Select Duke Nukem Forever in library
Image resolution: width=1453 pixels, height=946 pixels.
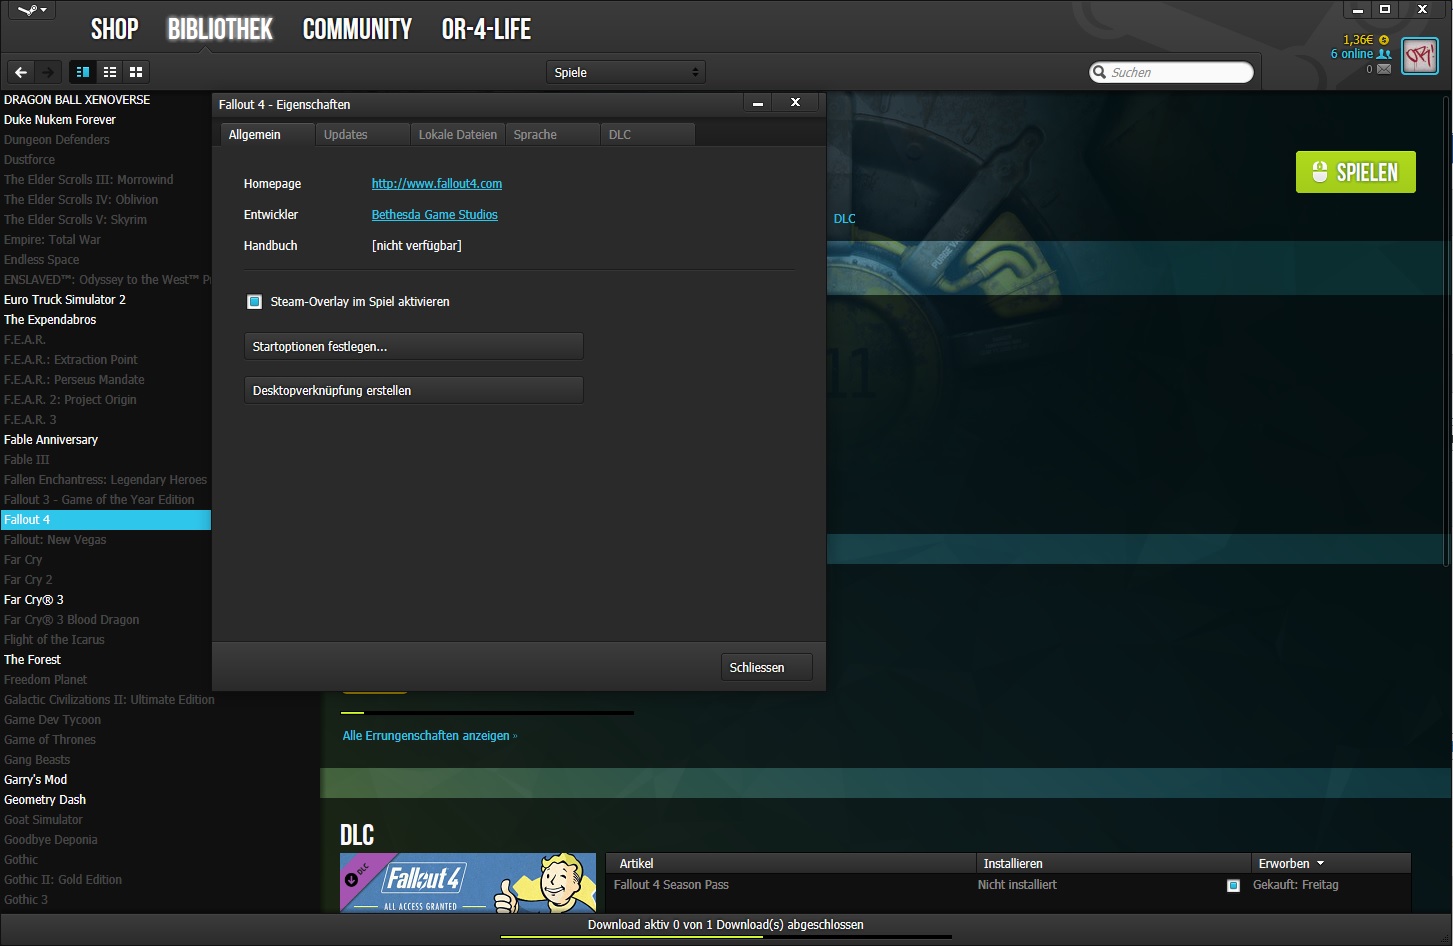coord(60,120)
